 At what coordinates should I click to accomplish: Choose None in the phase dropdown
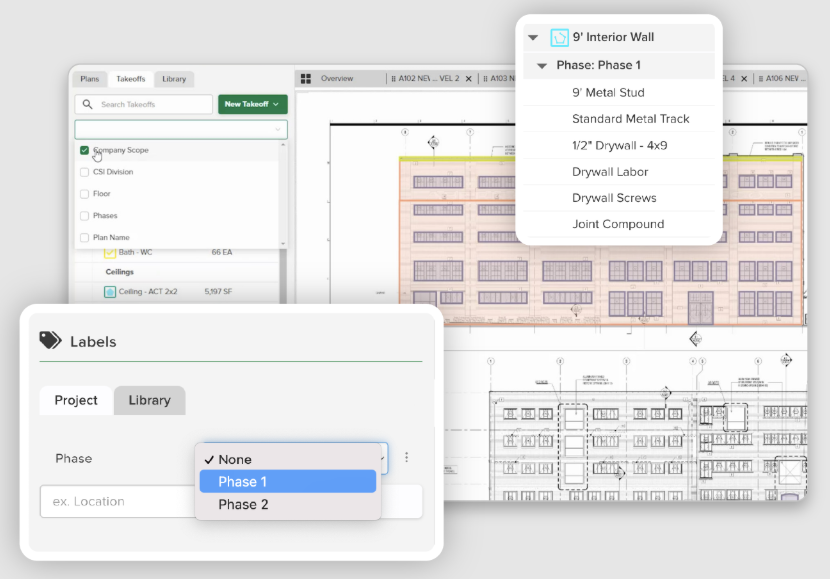coord(287,459)
